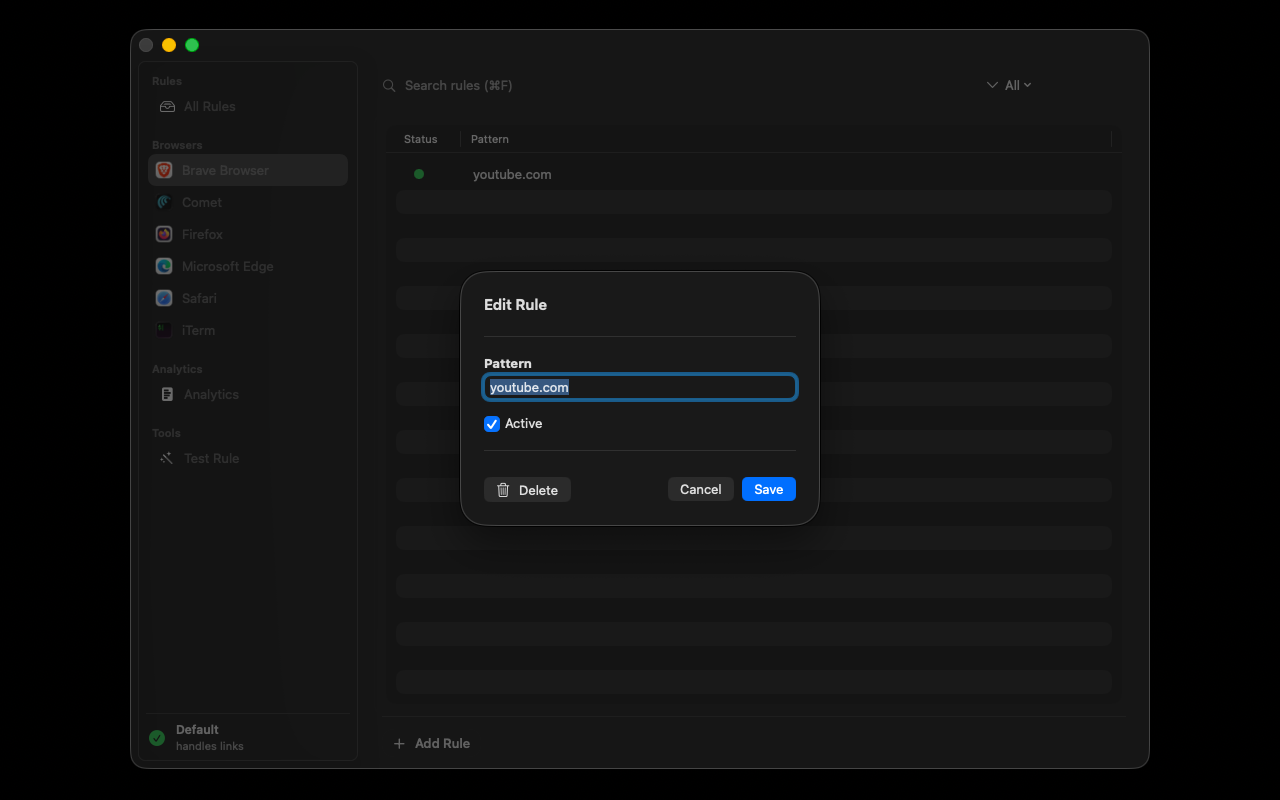Click the Status column header
The width and height of the screenshot is (1280, 800).
(421, 139)
